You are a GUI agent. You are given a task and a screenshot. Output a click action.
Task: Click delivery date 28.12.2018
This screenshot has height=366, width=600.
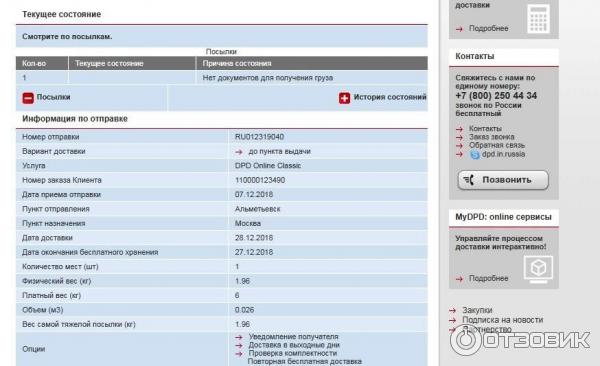[254, 238]
